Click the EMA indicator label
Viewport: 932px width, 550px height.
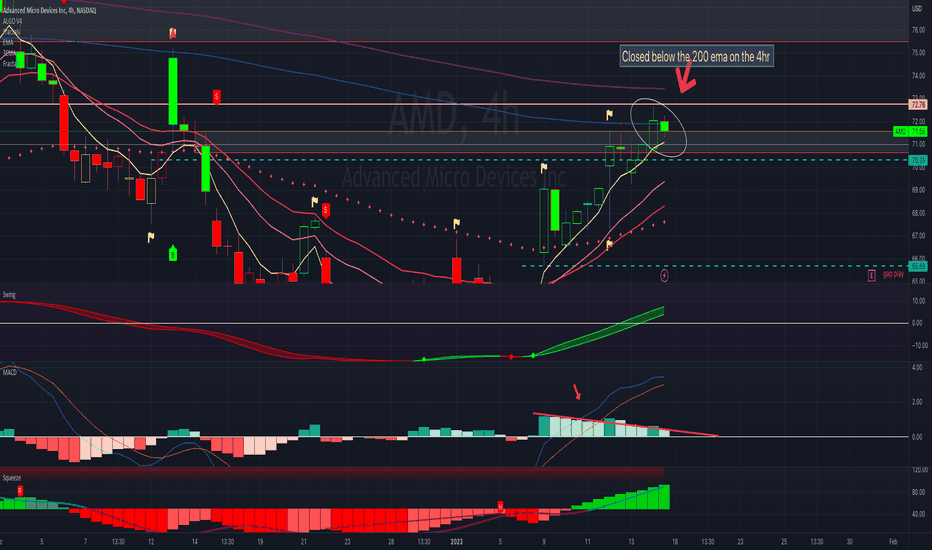(x=8, y=42)
